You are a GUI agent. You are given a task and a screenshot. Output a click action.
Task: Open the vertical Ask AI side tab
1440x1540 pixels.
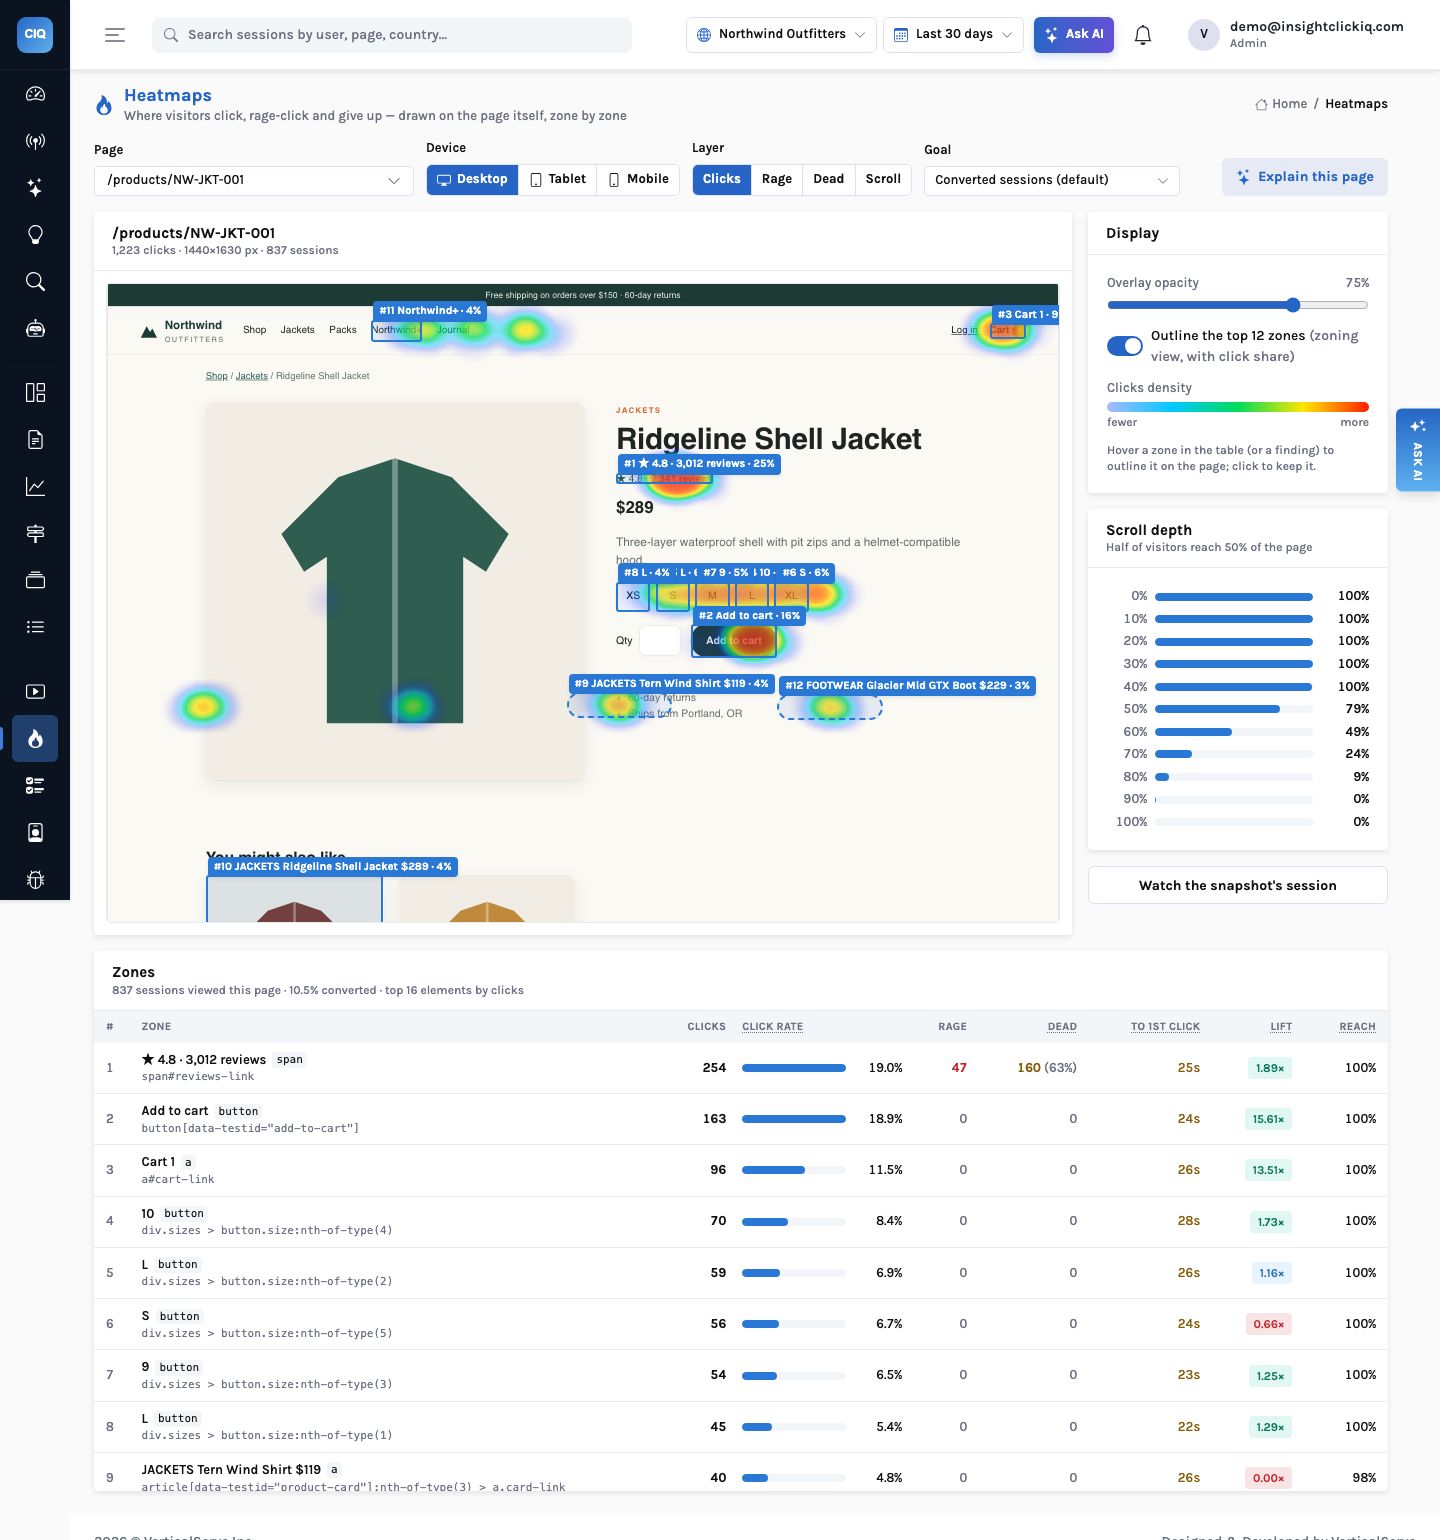(x=1418, y=450)
